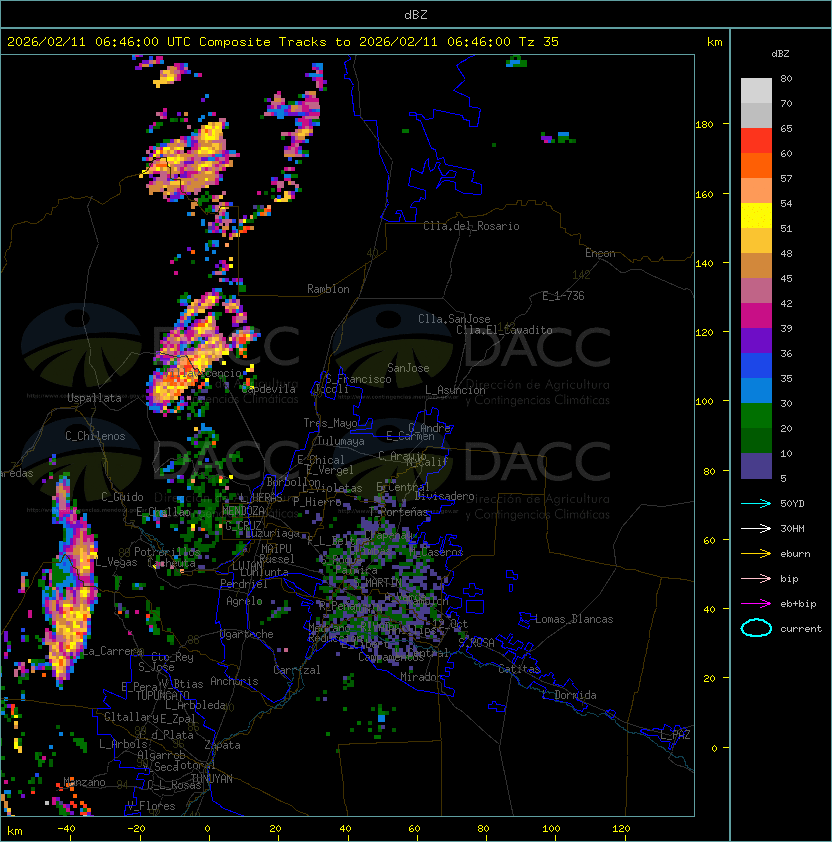Click the '-40' tick on bottom km axis
Screen dimensions: 832x842
tap(66, 829)
